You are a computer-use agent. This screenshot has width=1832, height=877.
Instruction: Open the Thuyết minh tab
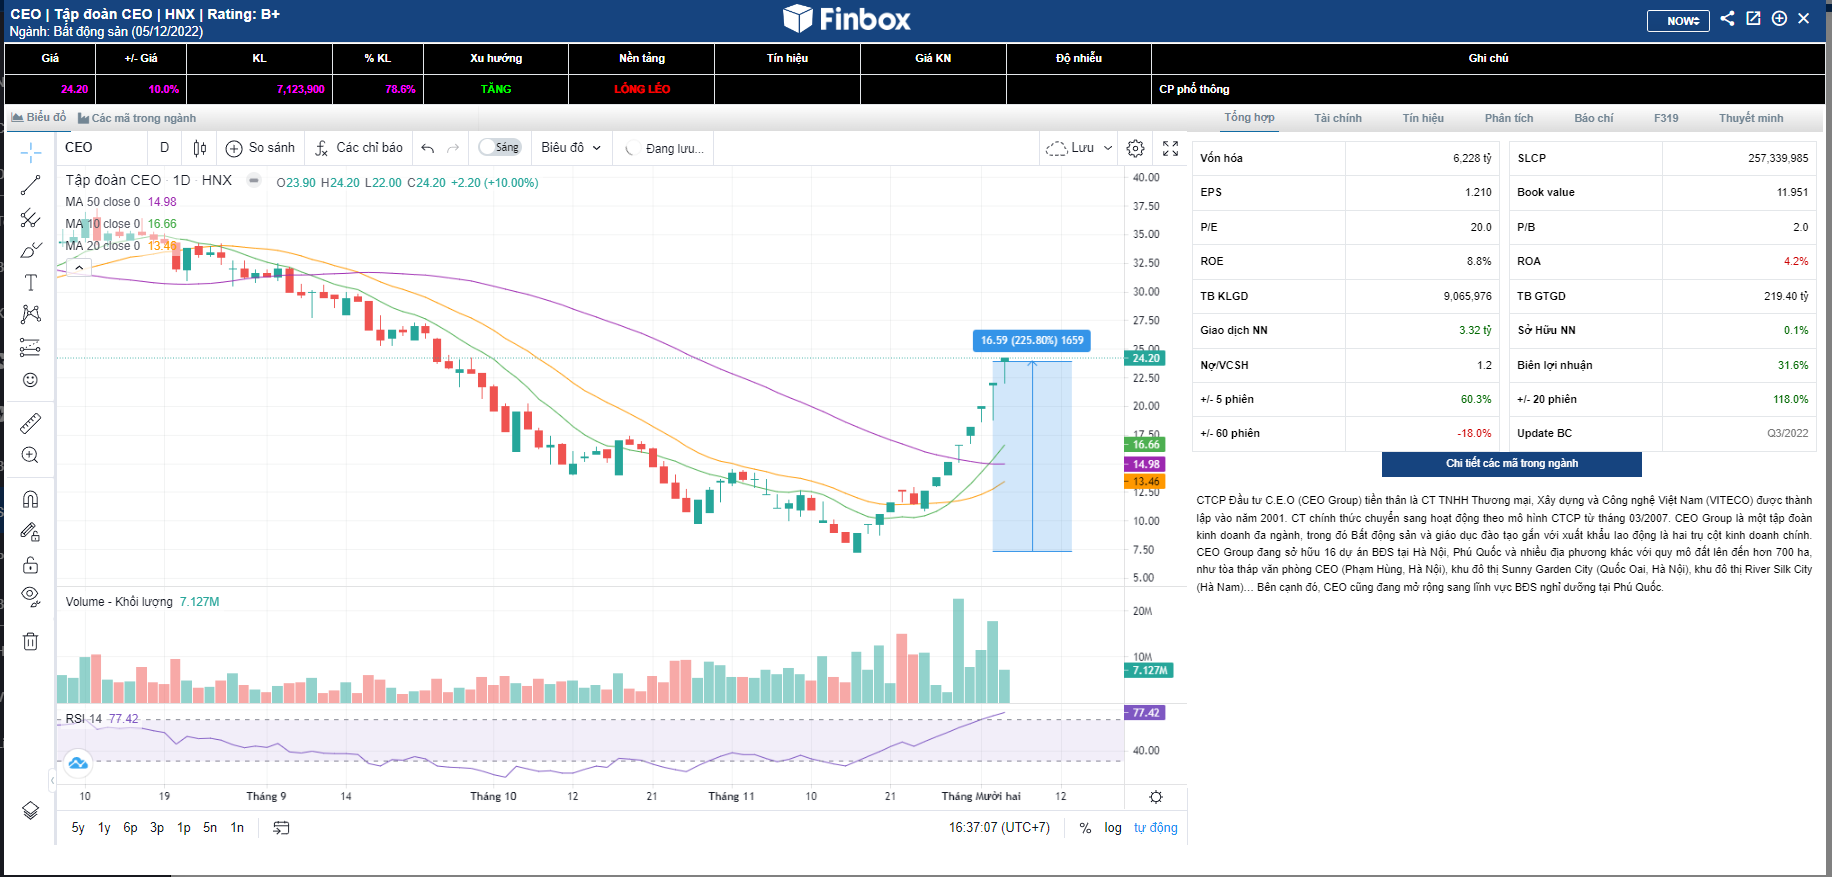pyautogui.click(x=1751, y=118)
